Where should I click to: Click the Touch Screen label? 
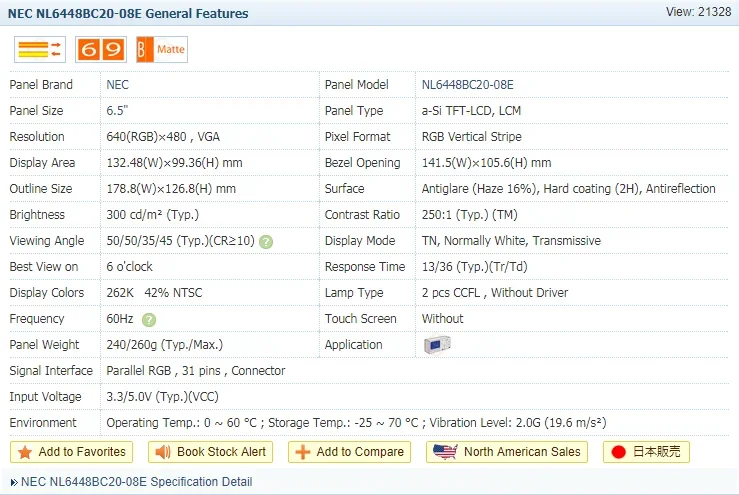pos(361,319)
